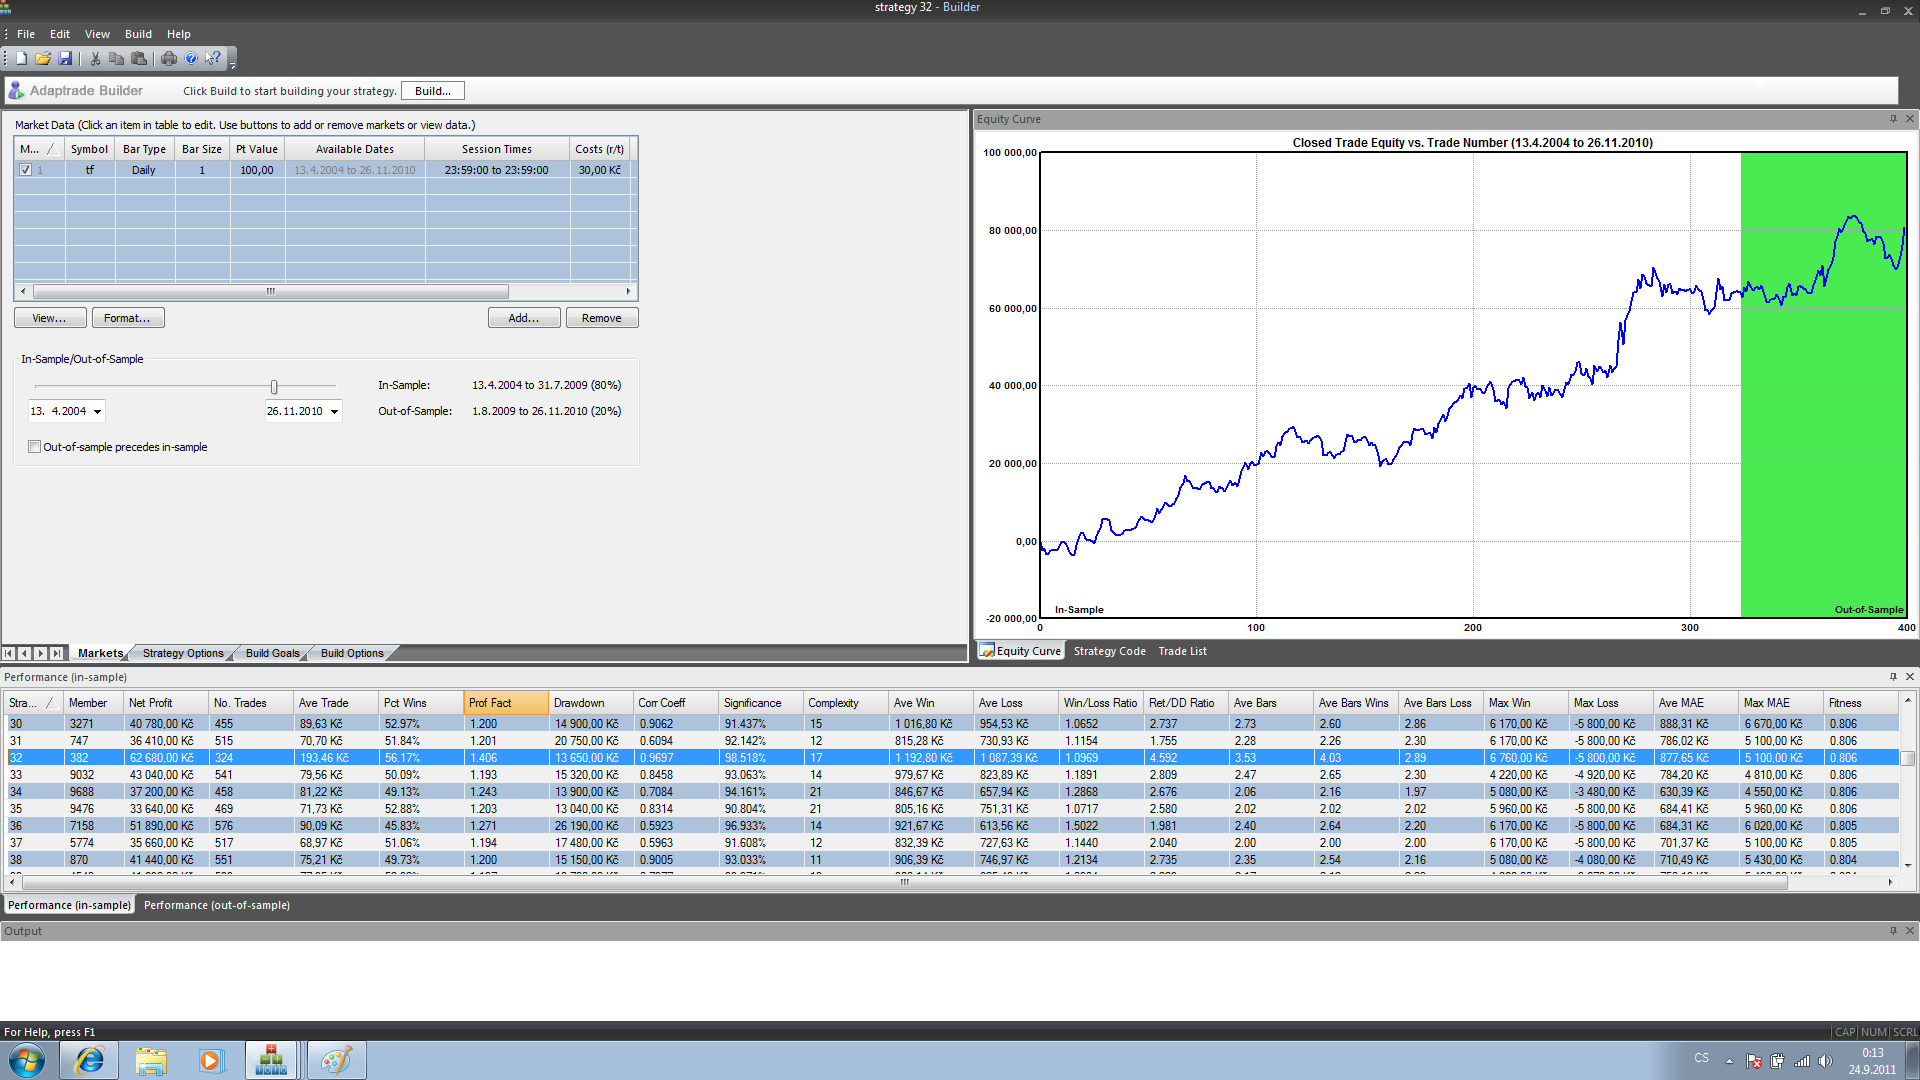Uncheck market 1 row checkbox
Image resolution: width=1920 pixels, height=1080 pixels.
(x=25, y=170)
